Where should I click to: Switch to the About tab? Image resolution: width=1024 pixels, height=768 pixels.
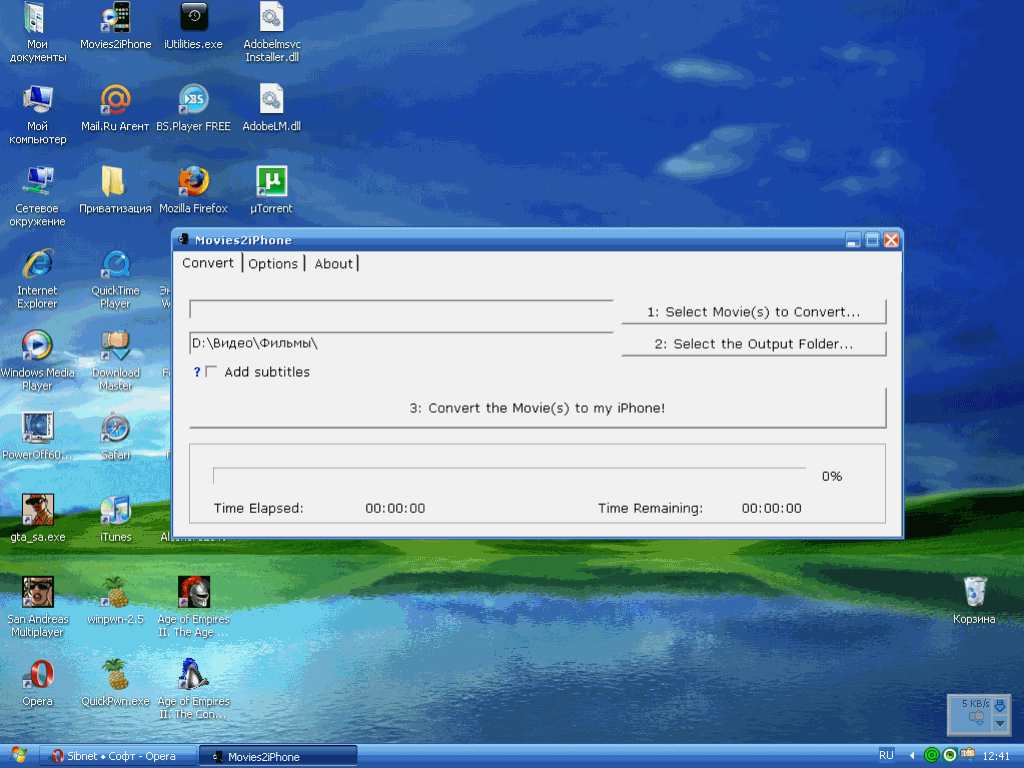click(x=333, y=263)
